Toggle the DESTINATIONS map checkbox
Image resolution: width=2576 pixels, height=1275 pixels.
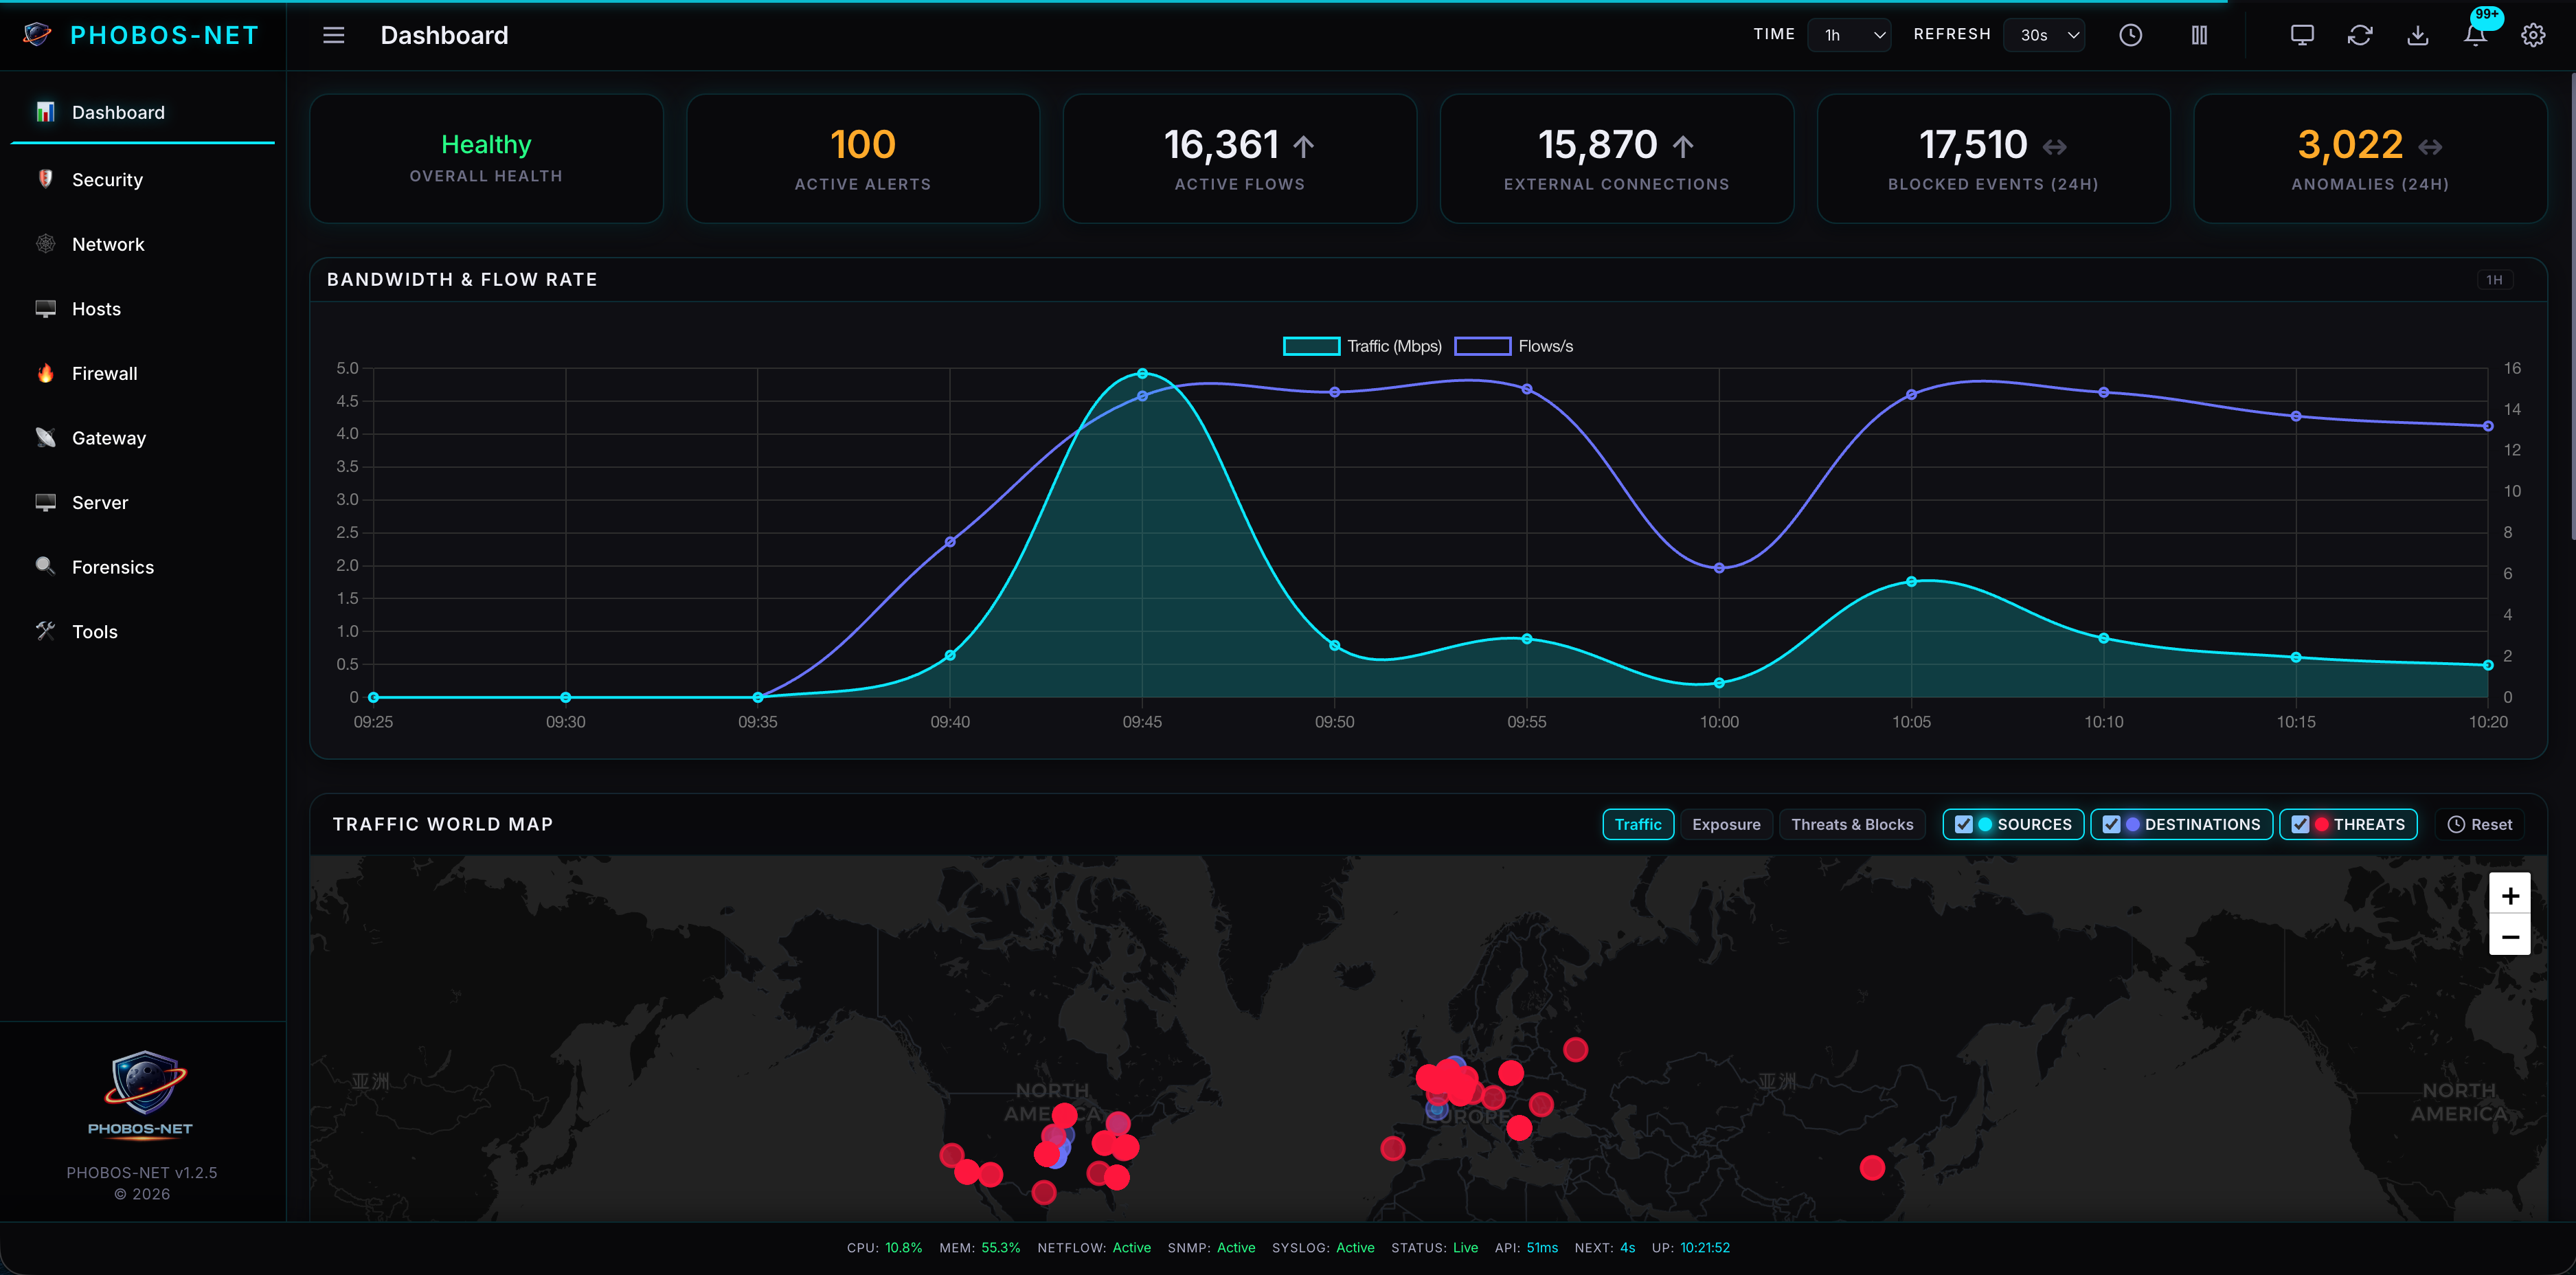point(2111,824)
